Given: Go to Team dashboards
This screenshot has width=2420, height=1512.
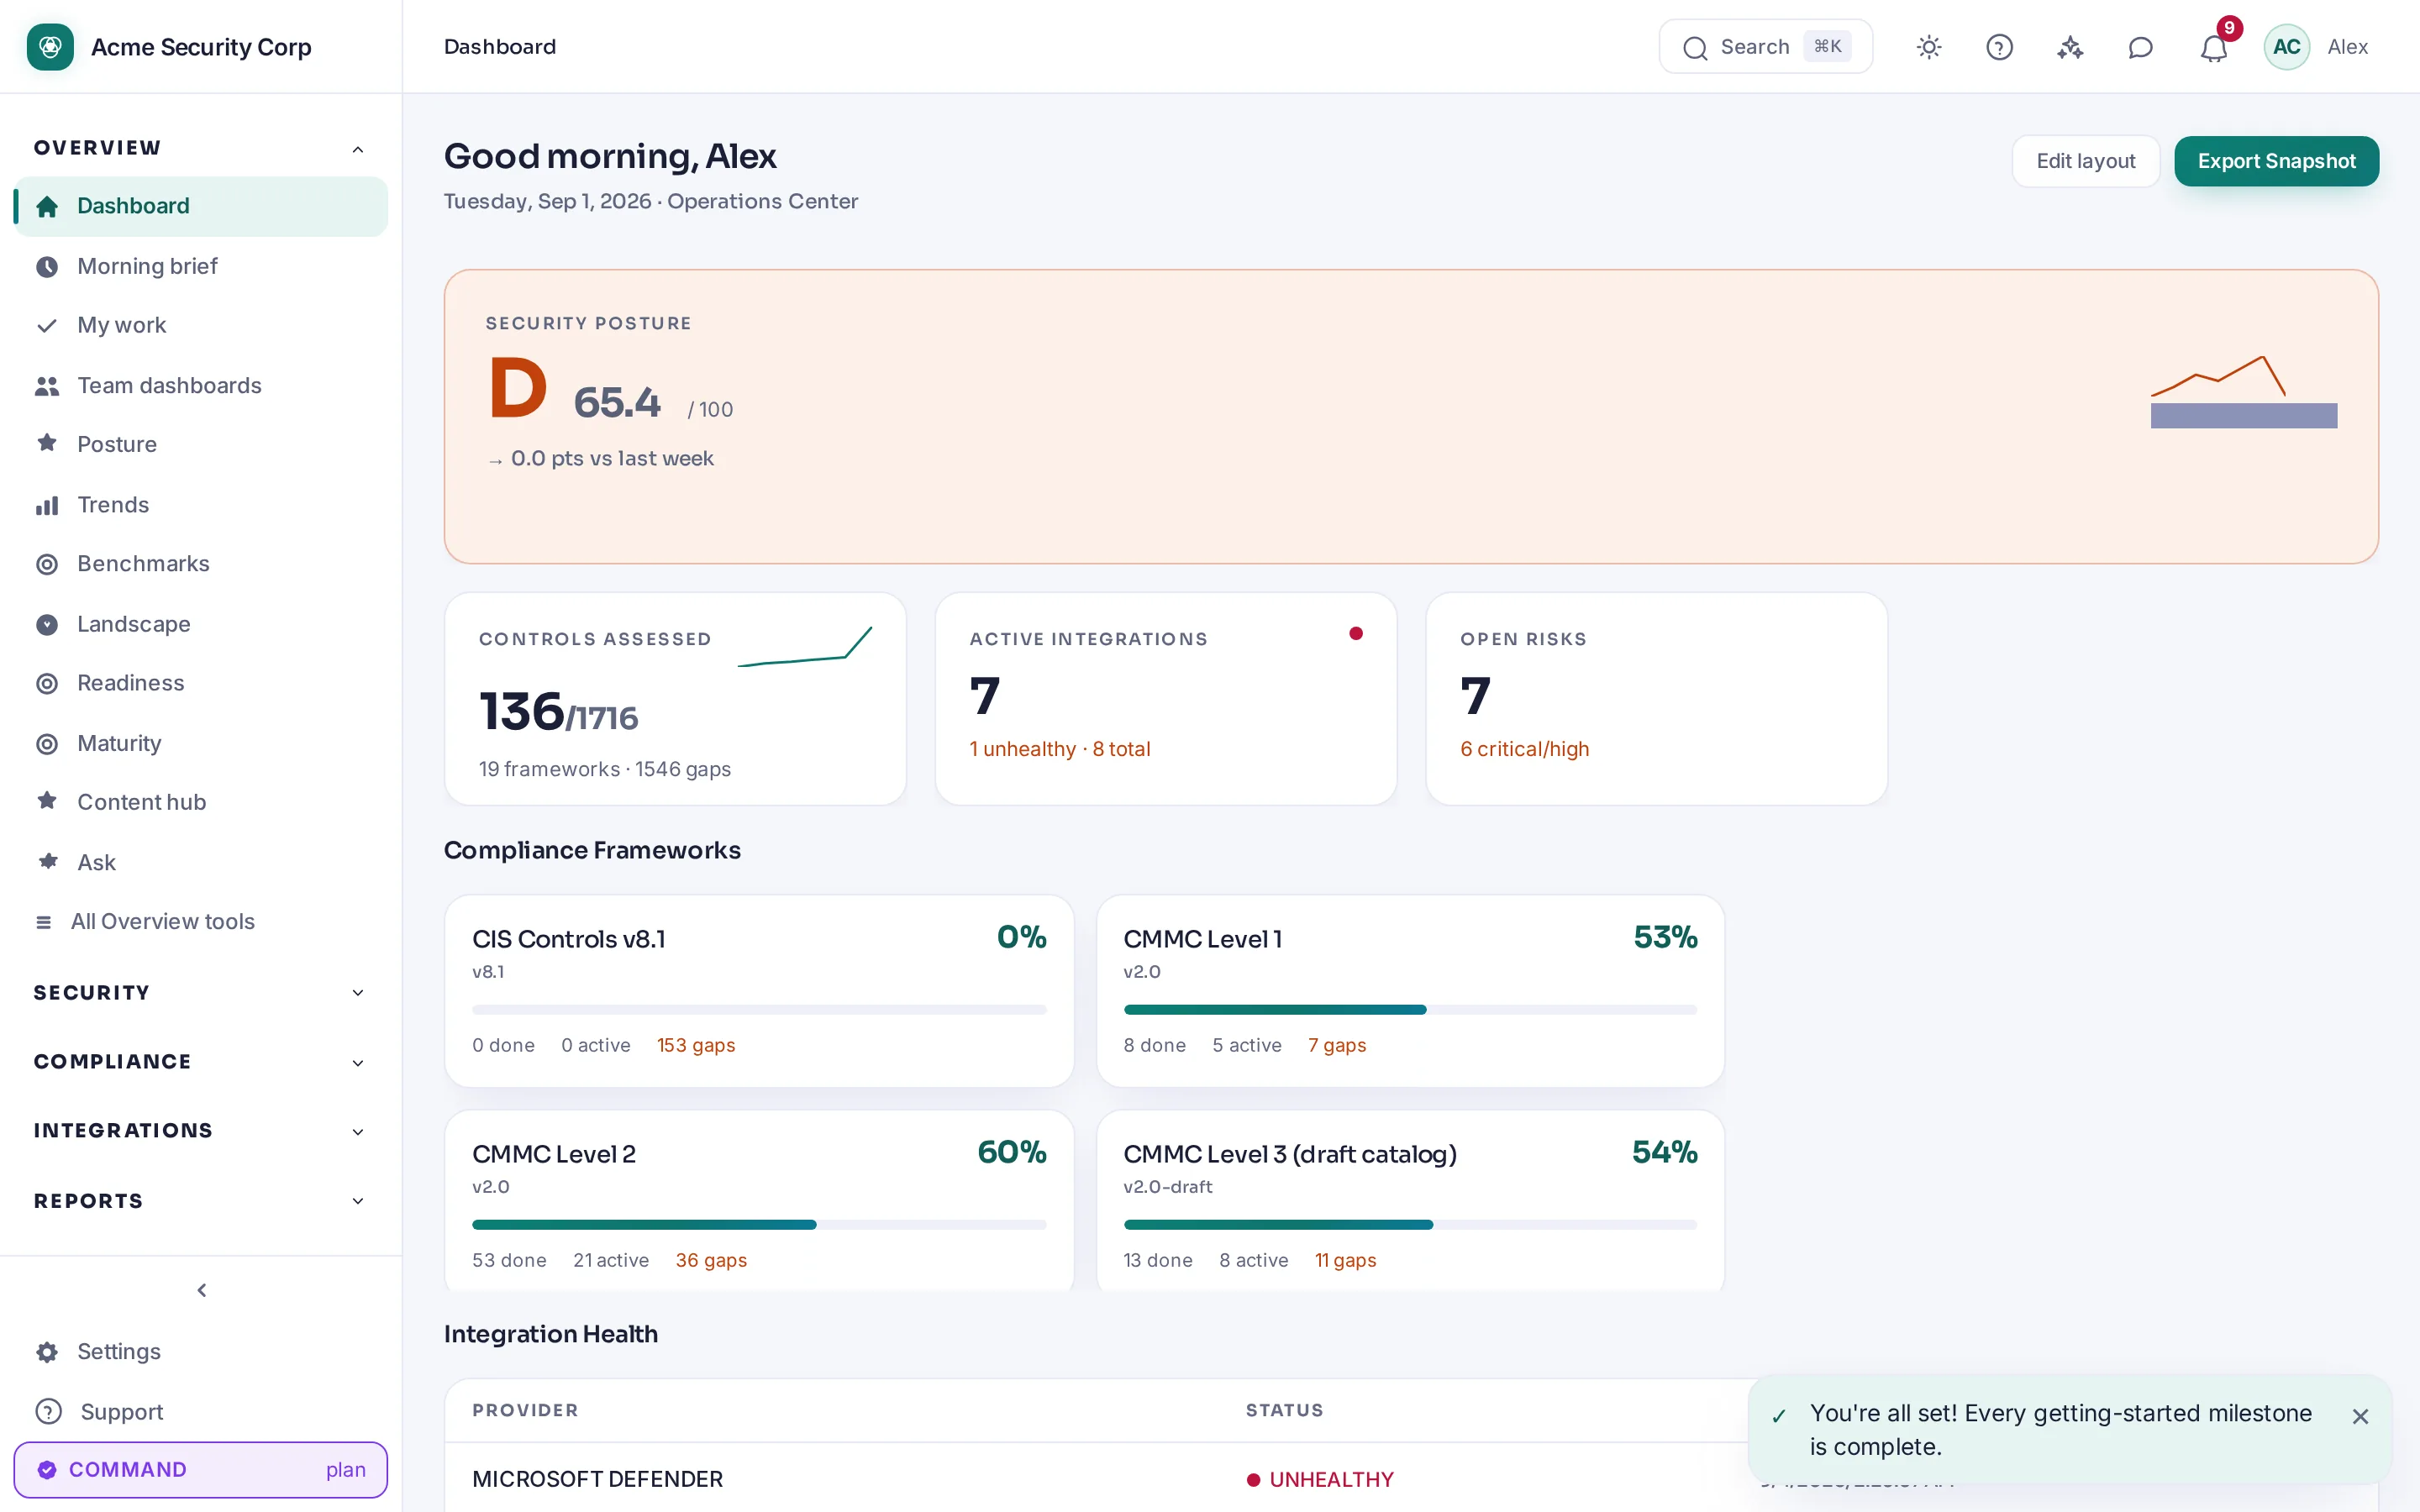Looking at the screenshot, I should [x=200, y=385].
